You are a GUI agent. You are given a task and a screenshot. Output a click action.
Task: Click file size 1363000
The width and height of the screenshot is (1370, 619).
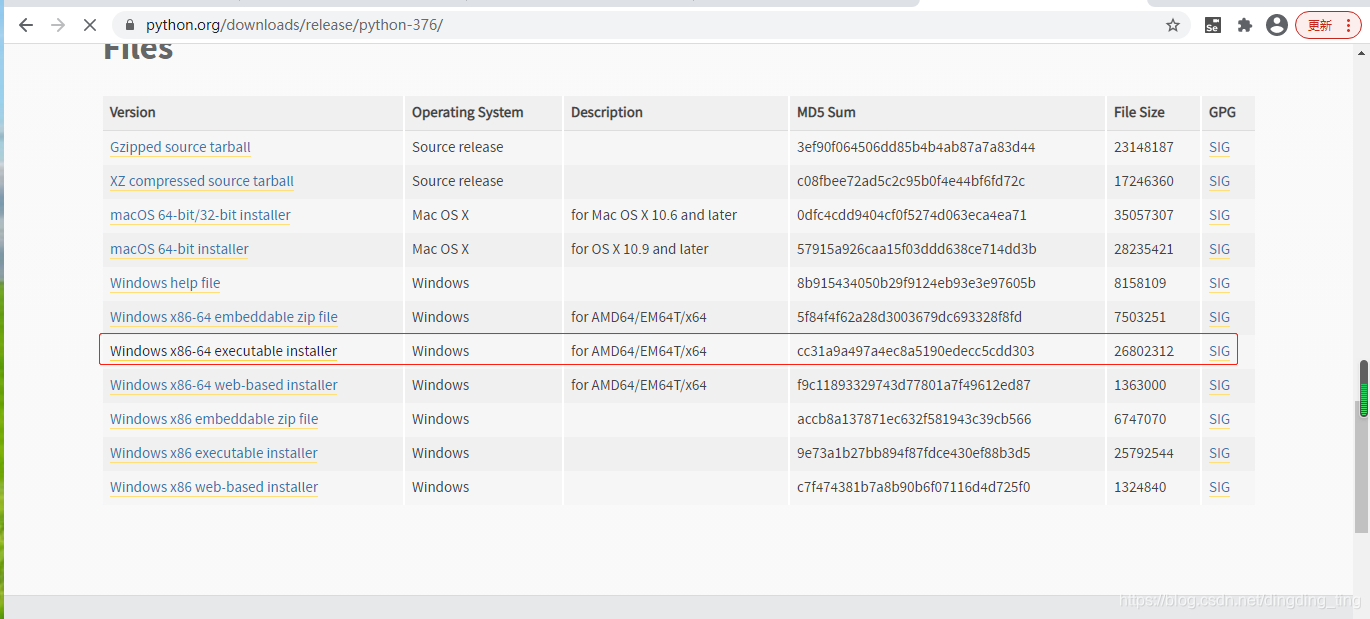tap(1140, 385)
